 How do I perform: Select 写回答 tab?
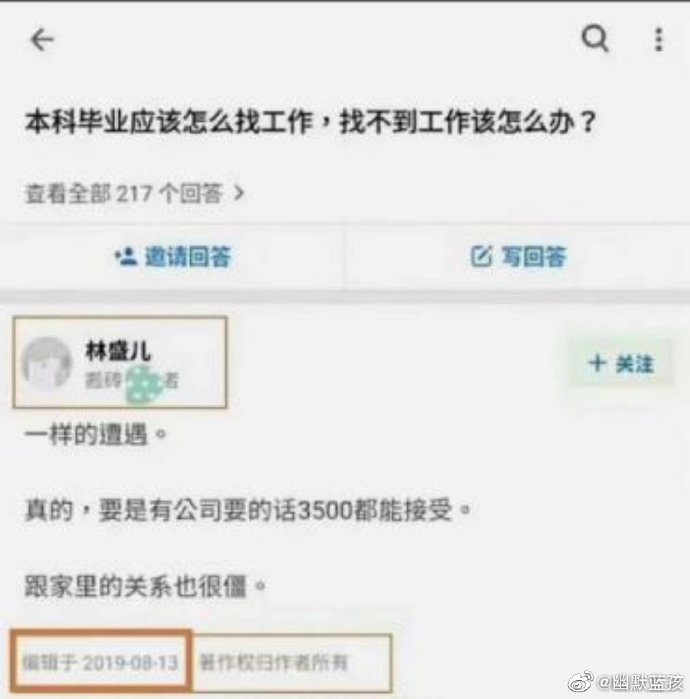pyautogui.click(x=518, y=257)
